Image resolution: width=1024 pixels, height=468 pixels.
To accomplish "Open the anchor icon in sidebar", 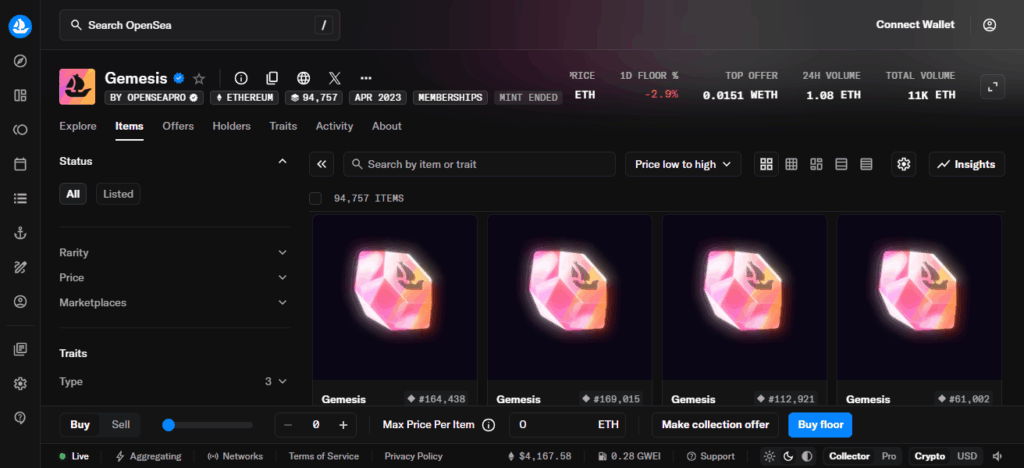I will click(x=20, y=233).
